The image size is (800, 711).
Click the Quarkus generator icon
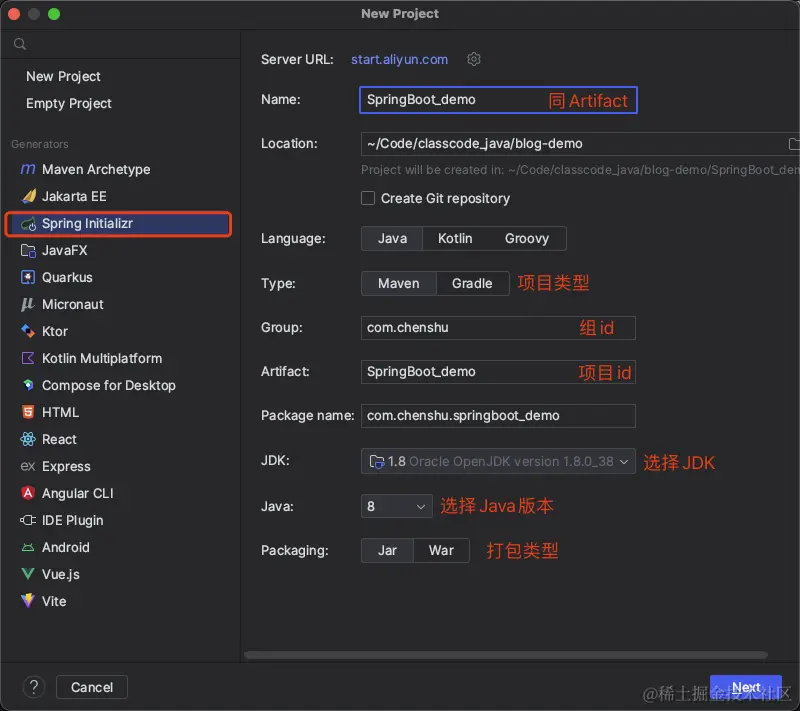coord(28,277)
